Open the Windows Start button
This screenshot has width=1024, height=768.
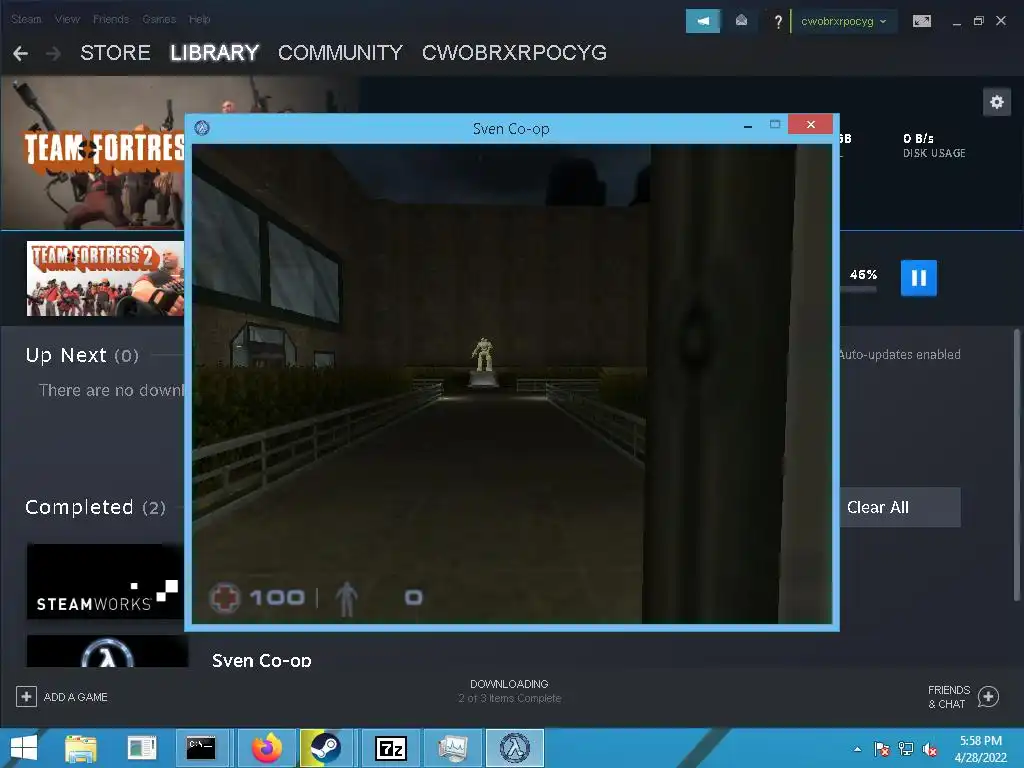24,748
